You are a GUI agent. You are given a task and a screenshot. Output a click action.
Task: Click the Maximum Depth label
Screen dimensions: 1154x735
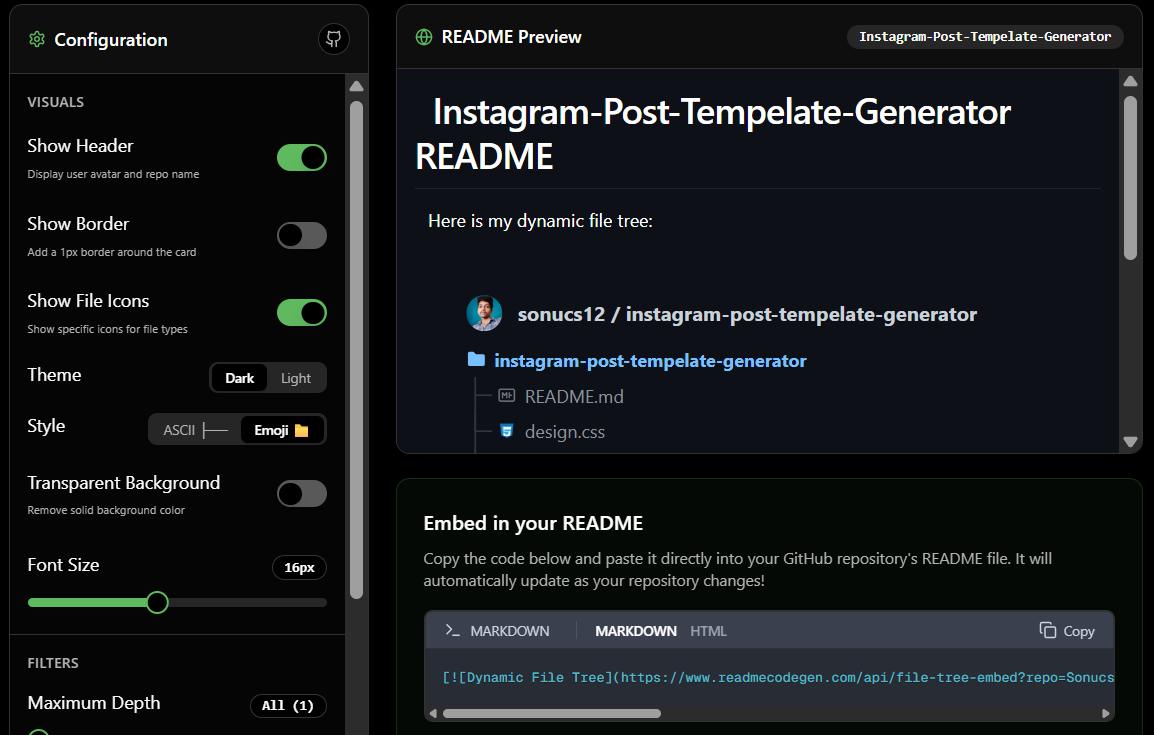click(x=93, y=703)
